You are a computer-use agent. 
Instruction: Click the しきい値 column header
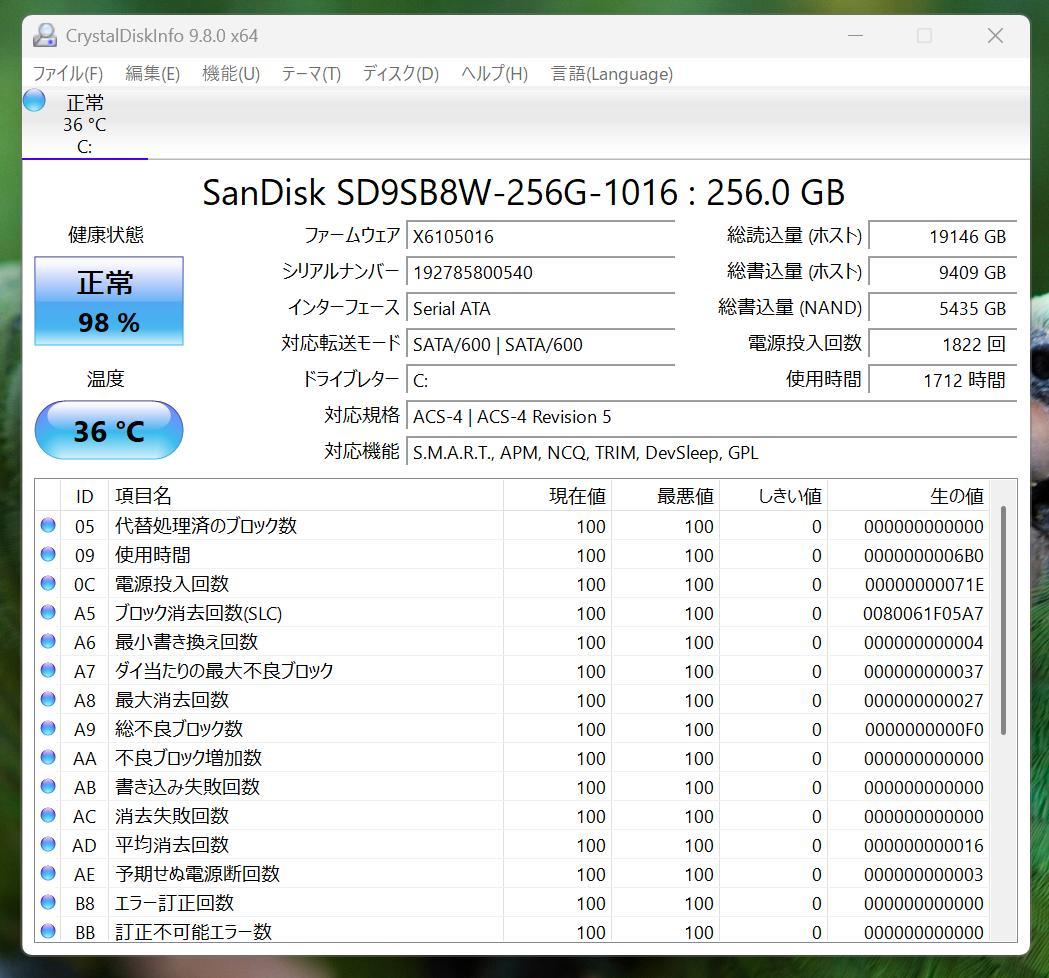coord(773,496)
